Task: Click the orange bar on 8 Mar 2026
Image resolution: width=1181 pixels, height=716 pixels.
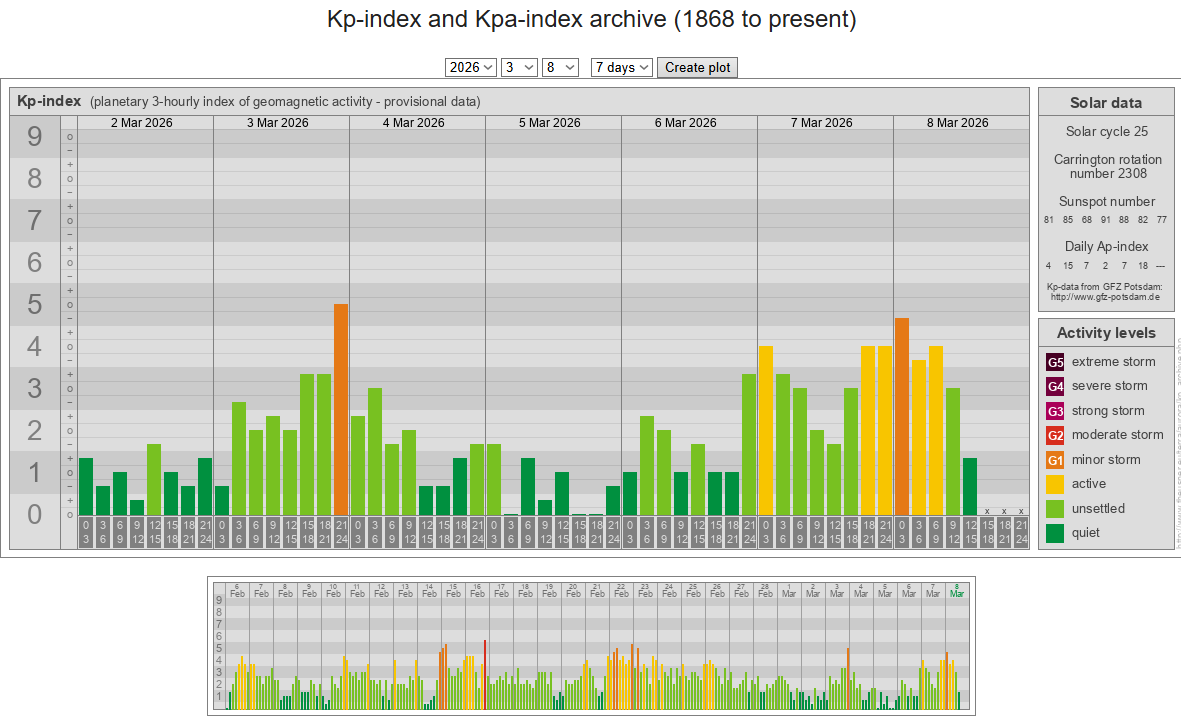Action: [902, 416]
